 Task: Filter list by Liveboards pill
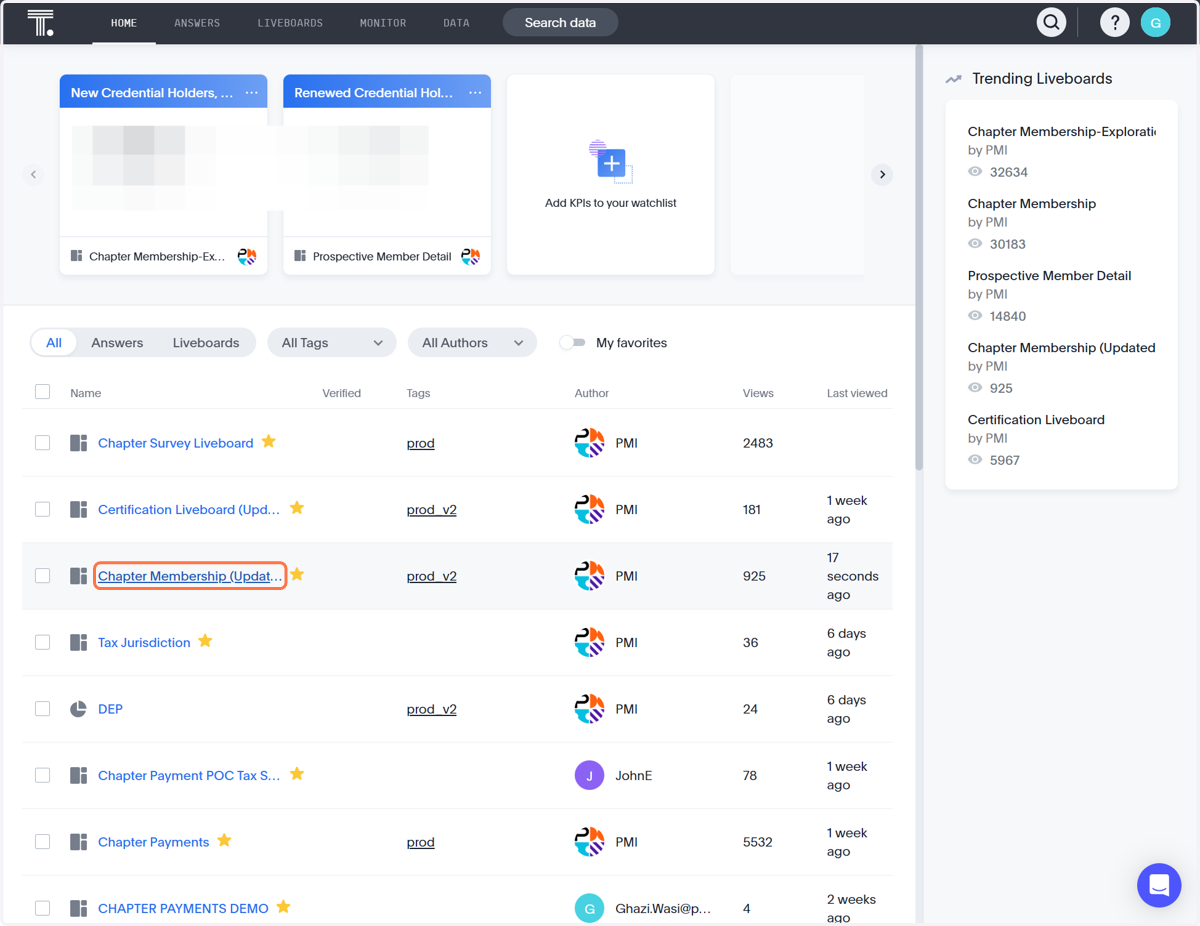(206, 342)
